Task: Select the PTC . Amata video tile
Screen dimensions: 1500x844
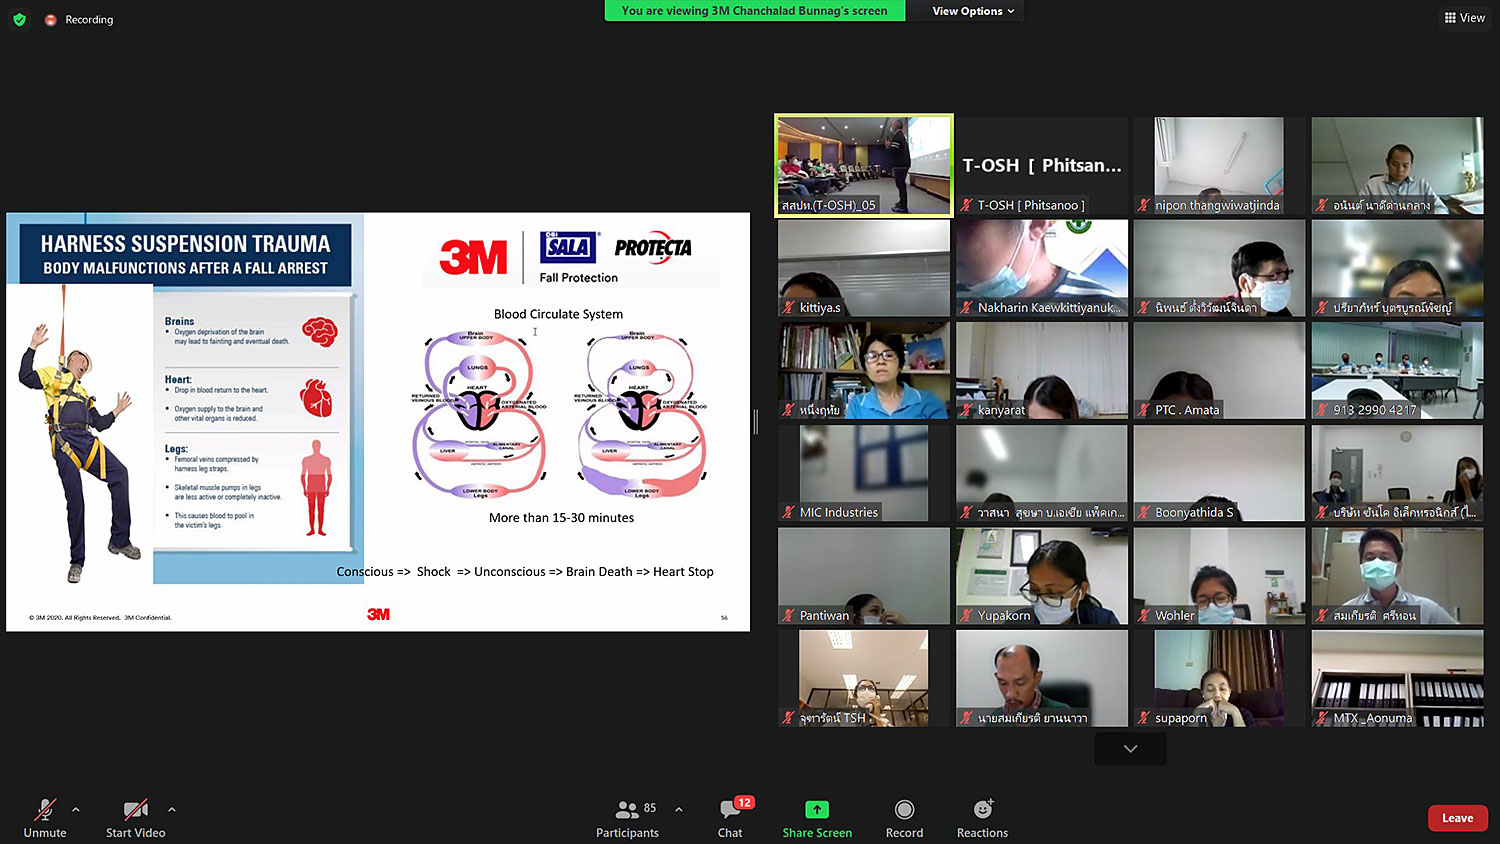Action: pyautogui.click(x=1219, y=371)
